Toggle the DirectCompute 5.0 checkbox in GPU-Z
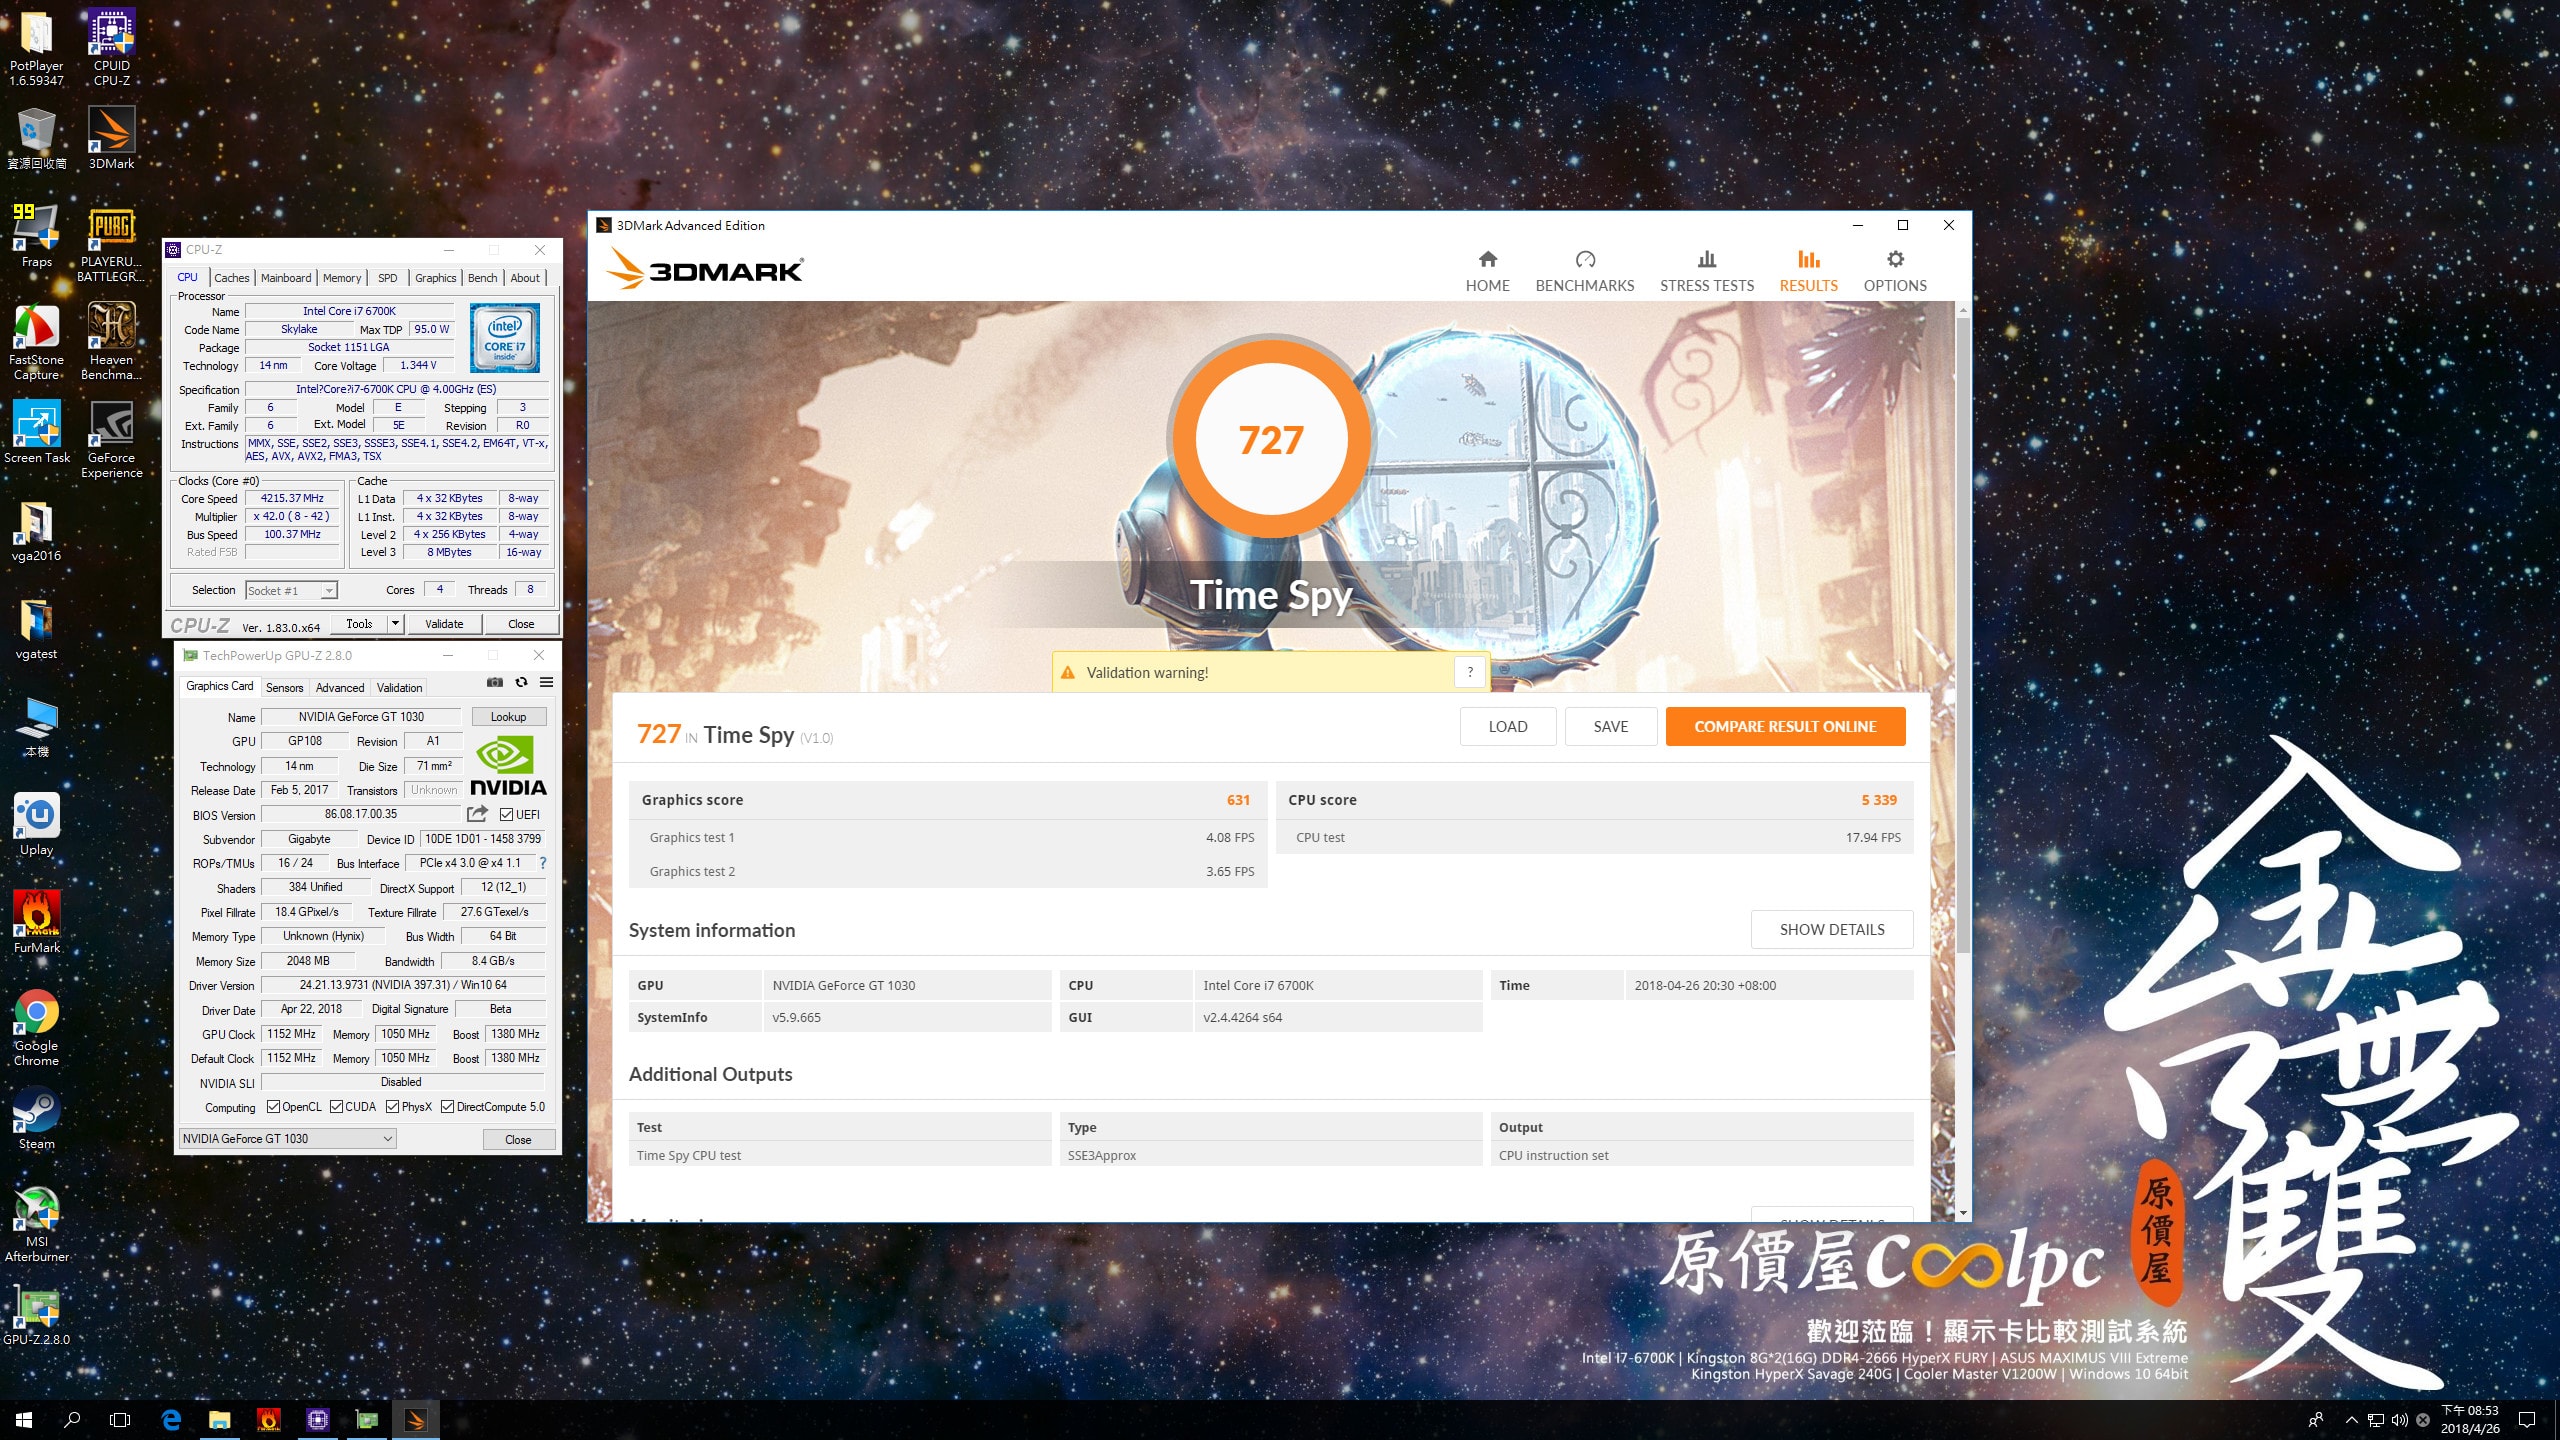Viewport: 2560px width, 1440px height. 447,1106
